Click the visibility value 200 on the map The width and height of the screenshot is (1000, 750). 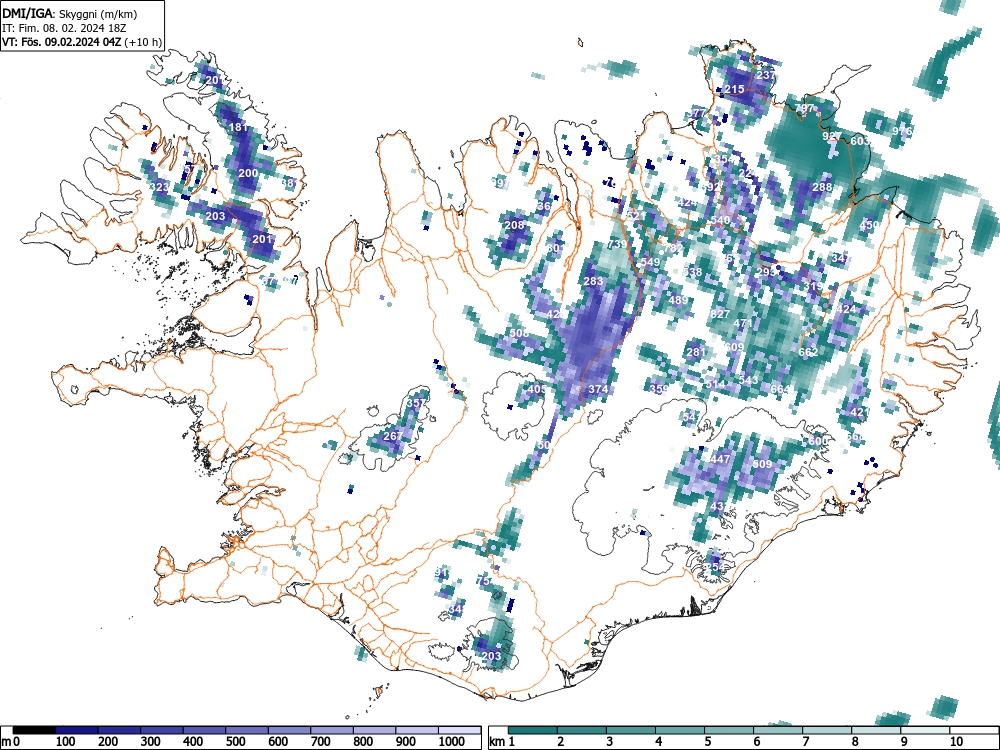[248, 173]
